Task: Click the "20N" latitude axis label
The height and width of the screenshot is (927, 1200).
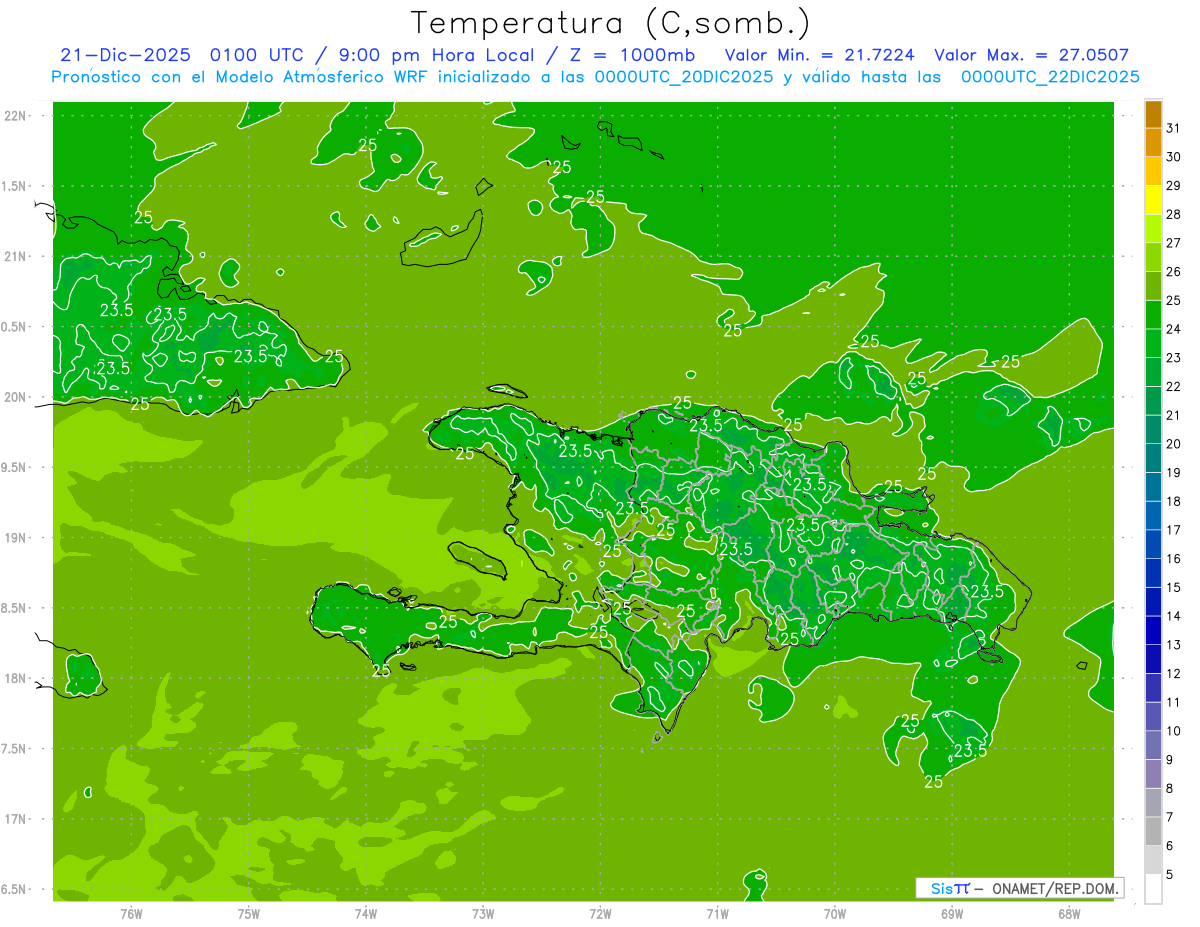Action: tap(17, 397)
